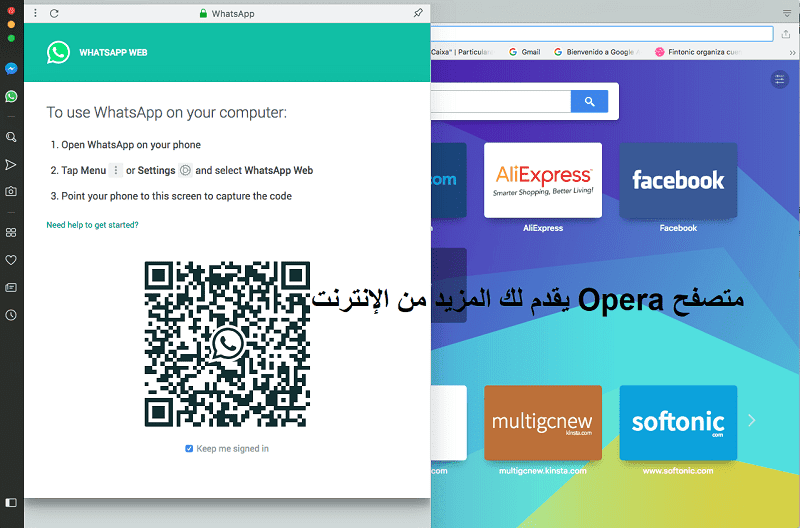
Task: Open history clock icon
Action: click(11, 315)
